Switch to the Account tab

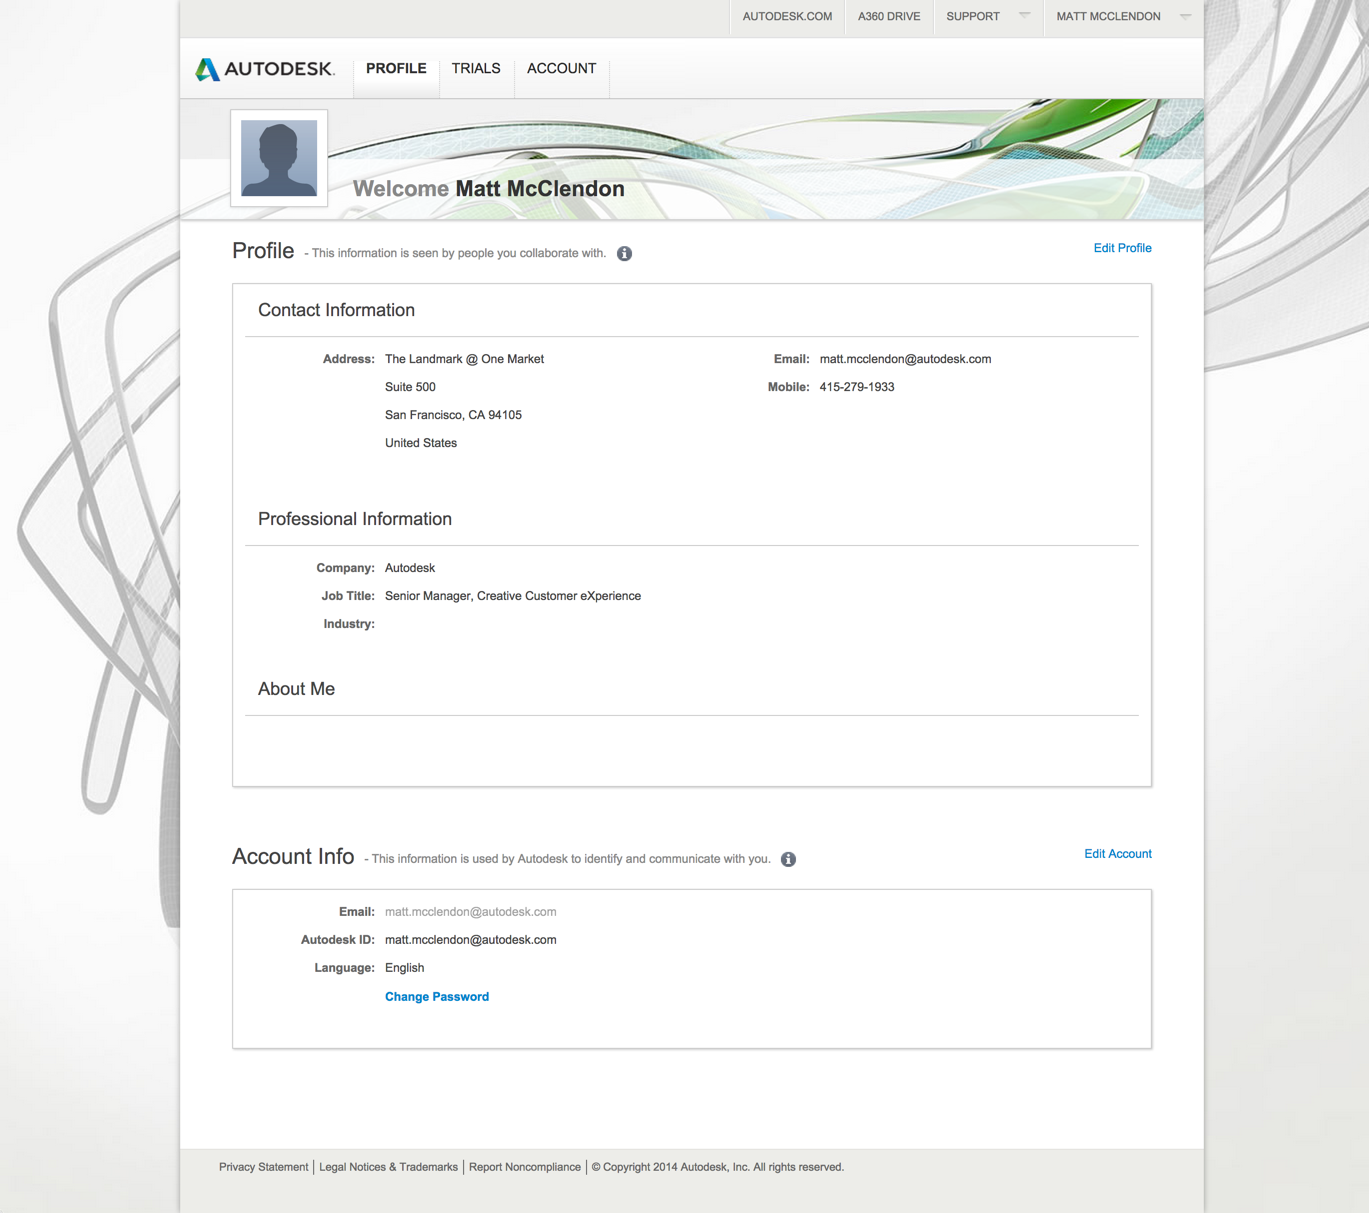pos(562,69)
